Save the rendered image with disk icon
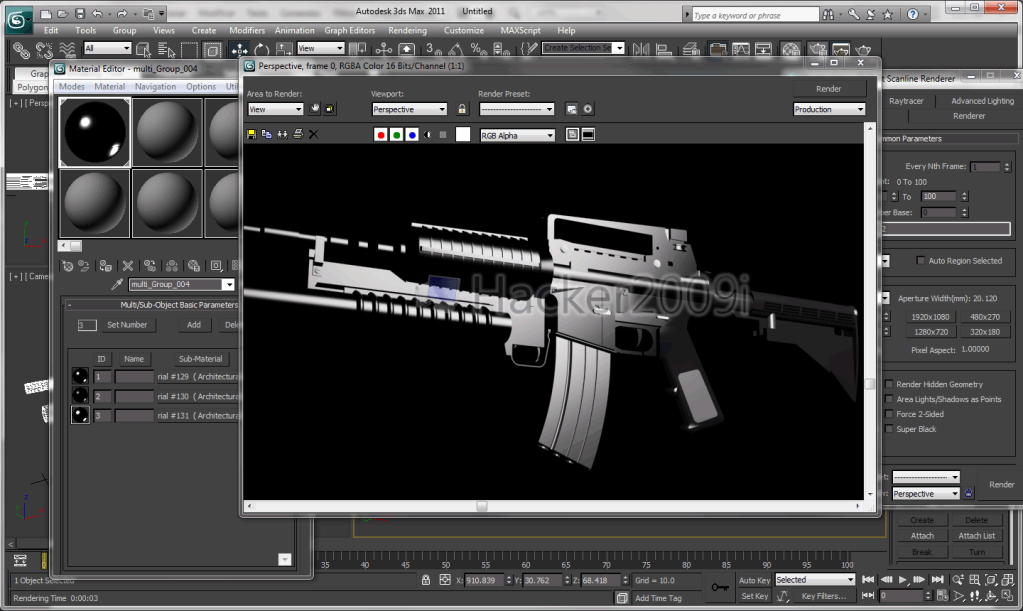Screen dimensions: 1023x611 click(251, 134)
